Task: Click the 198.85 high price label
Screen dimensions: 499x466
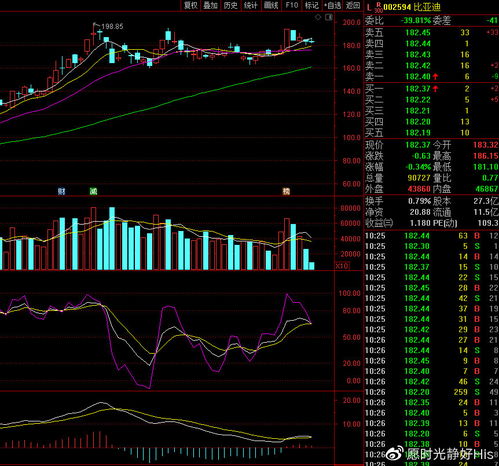Action: point(112,26)
